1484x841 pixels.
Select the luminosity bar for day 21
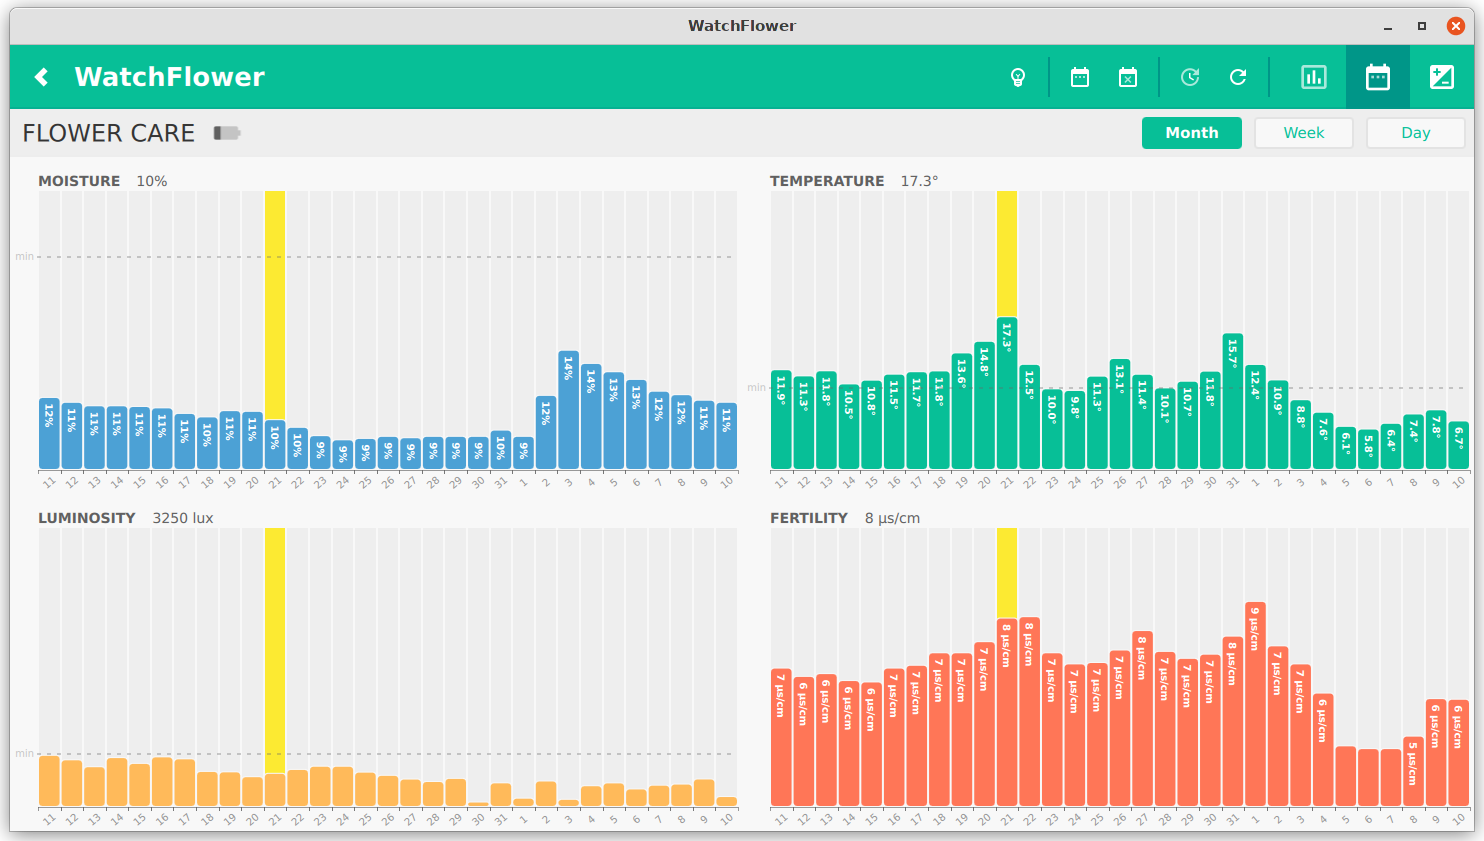click(x=275, y=790)
